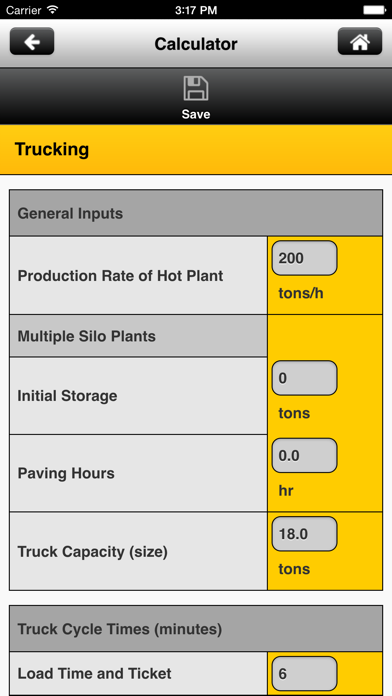Tap the Save label under the disk icon

pos(196,114)
